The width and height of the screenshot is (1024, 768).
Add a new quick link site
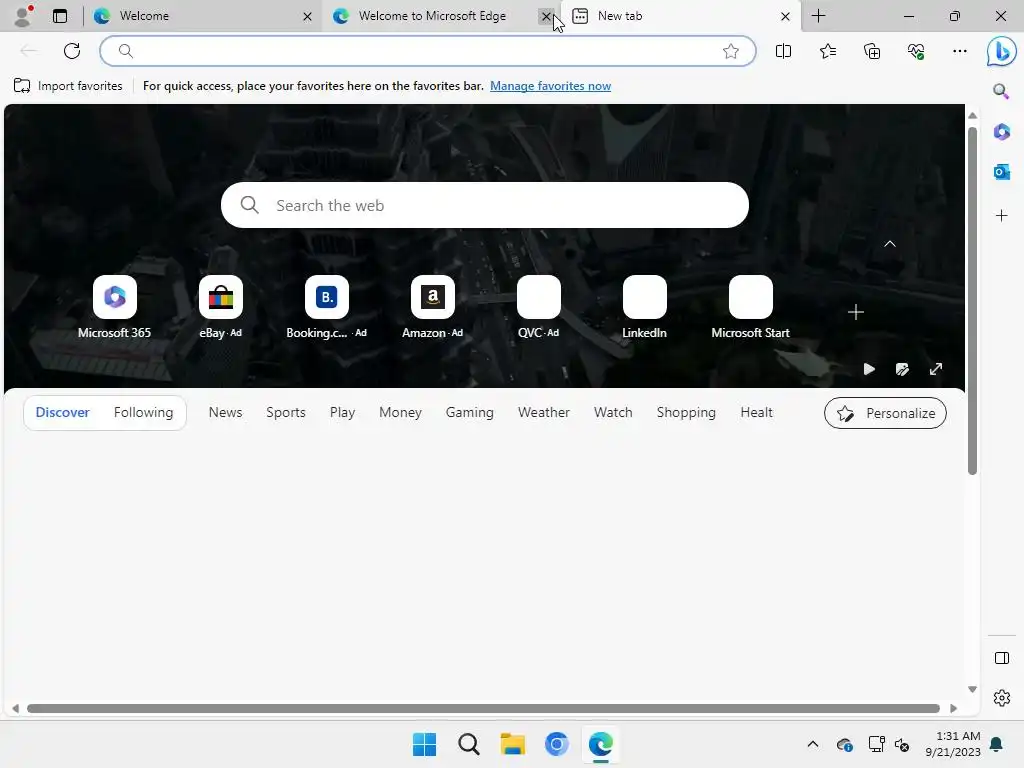pos(856,312)
